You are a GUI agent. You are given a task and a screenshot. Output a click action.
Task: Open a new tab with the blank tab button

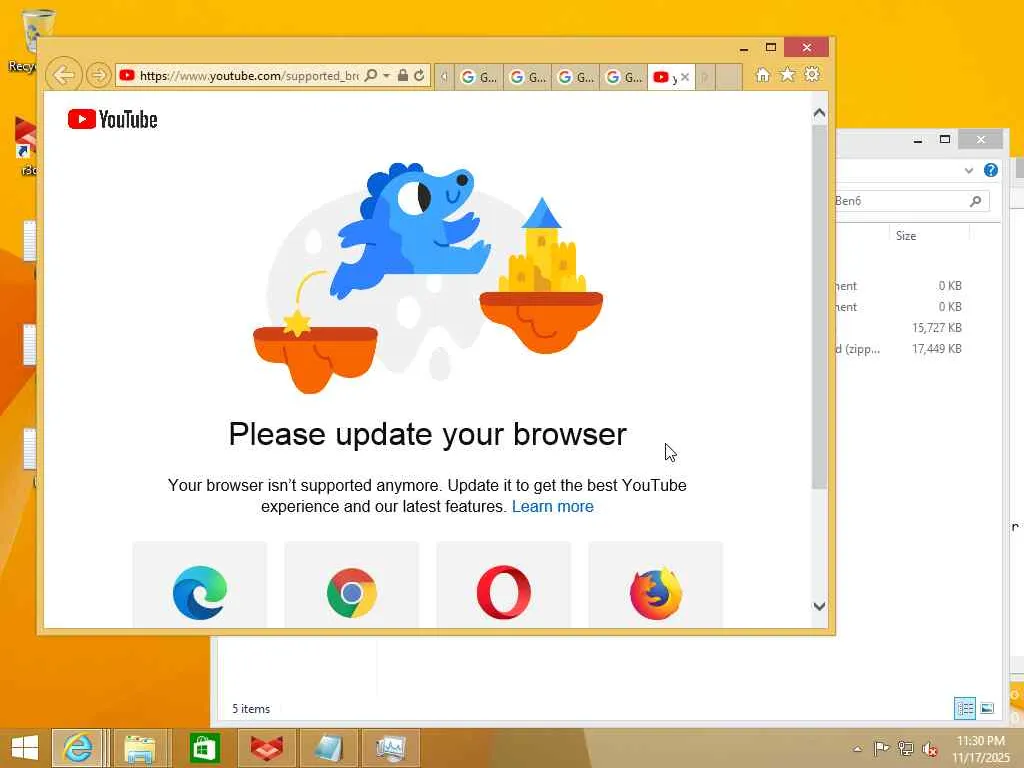[728, 77]
